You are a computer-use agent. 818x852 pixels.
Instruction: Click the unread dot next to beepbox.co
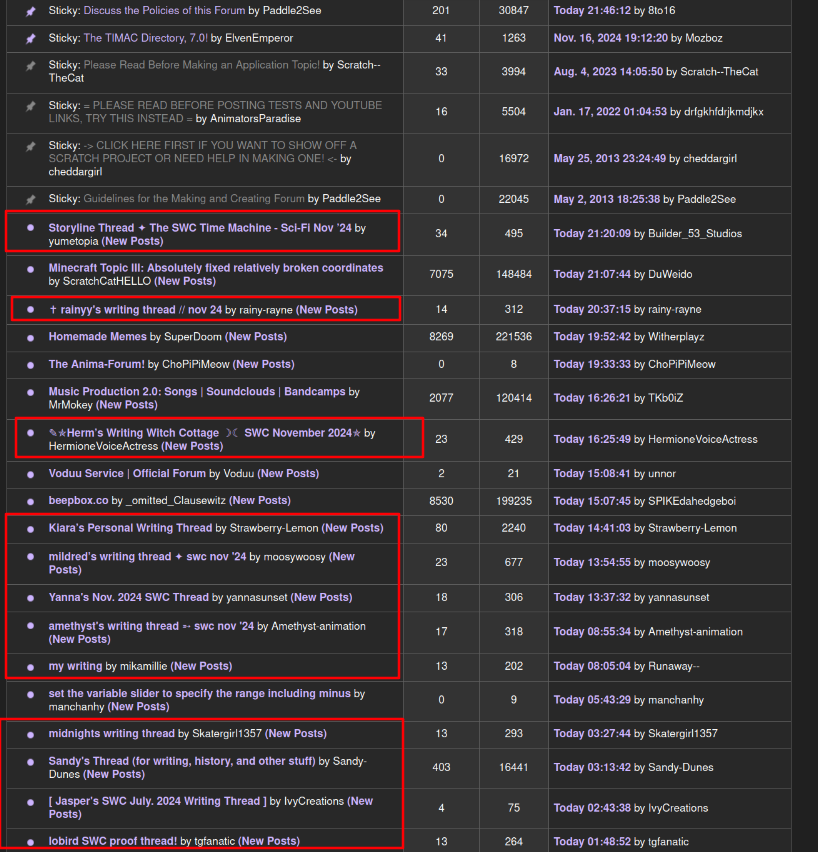click(x=30, y=500)
